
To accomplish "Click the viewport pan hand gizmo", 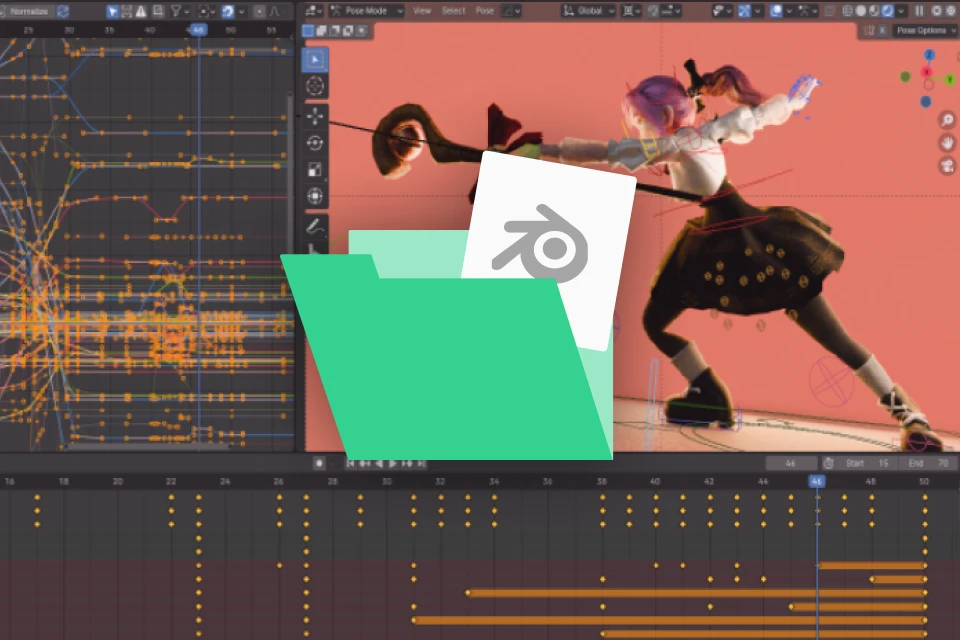I will [947, 143].
